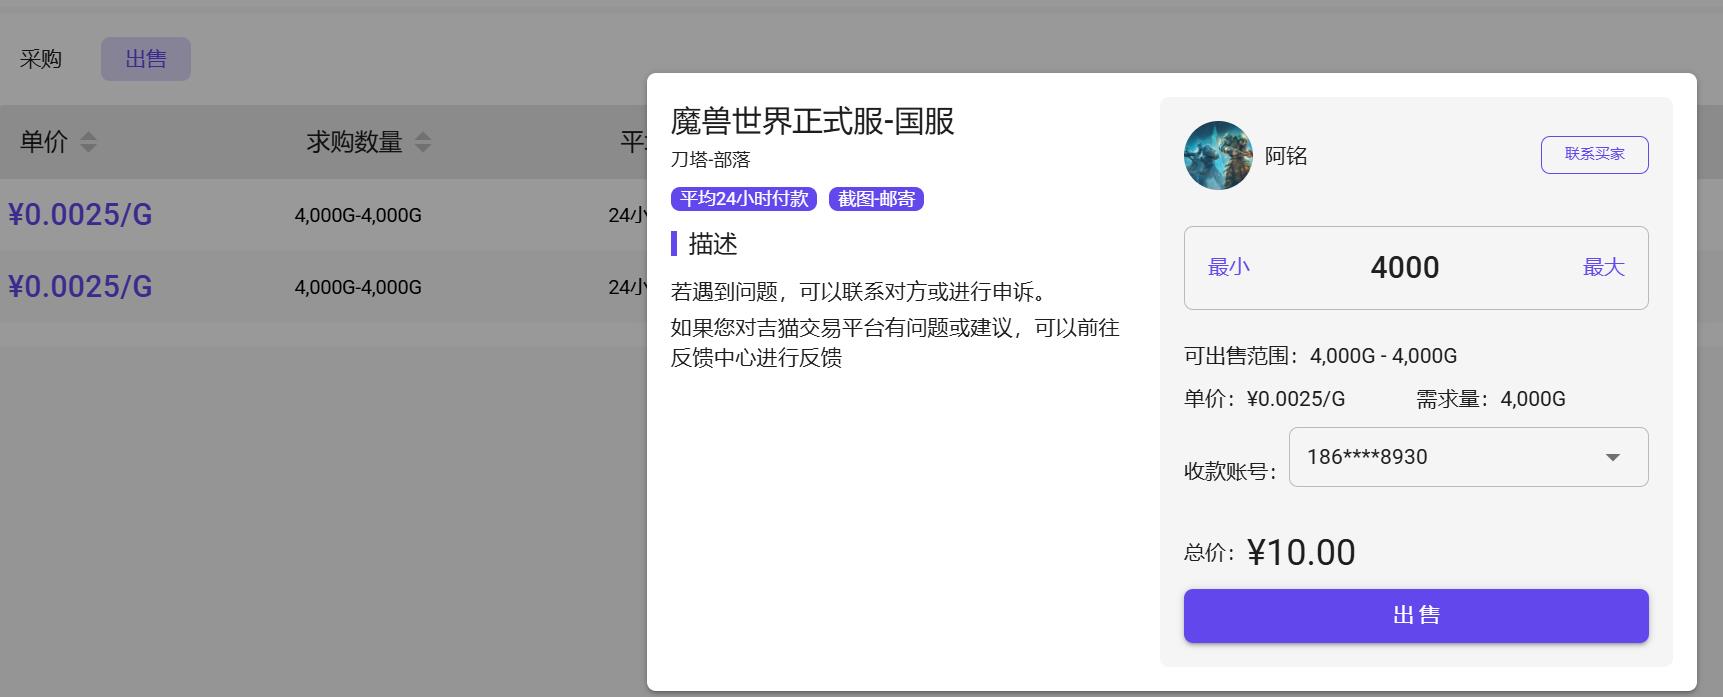Click the arrow in the 收款账号 dropdown

coord(1612,457)
